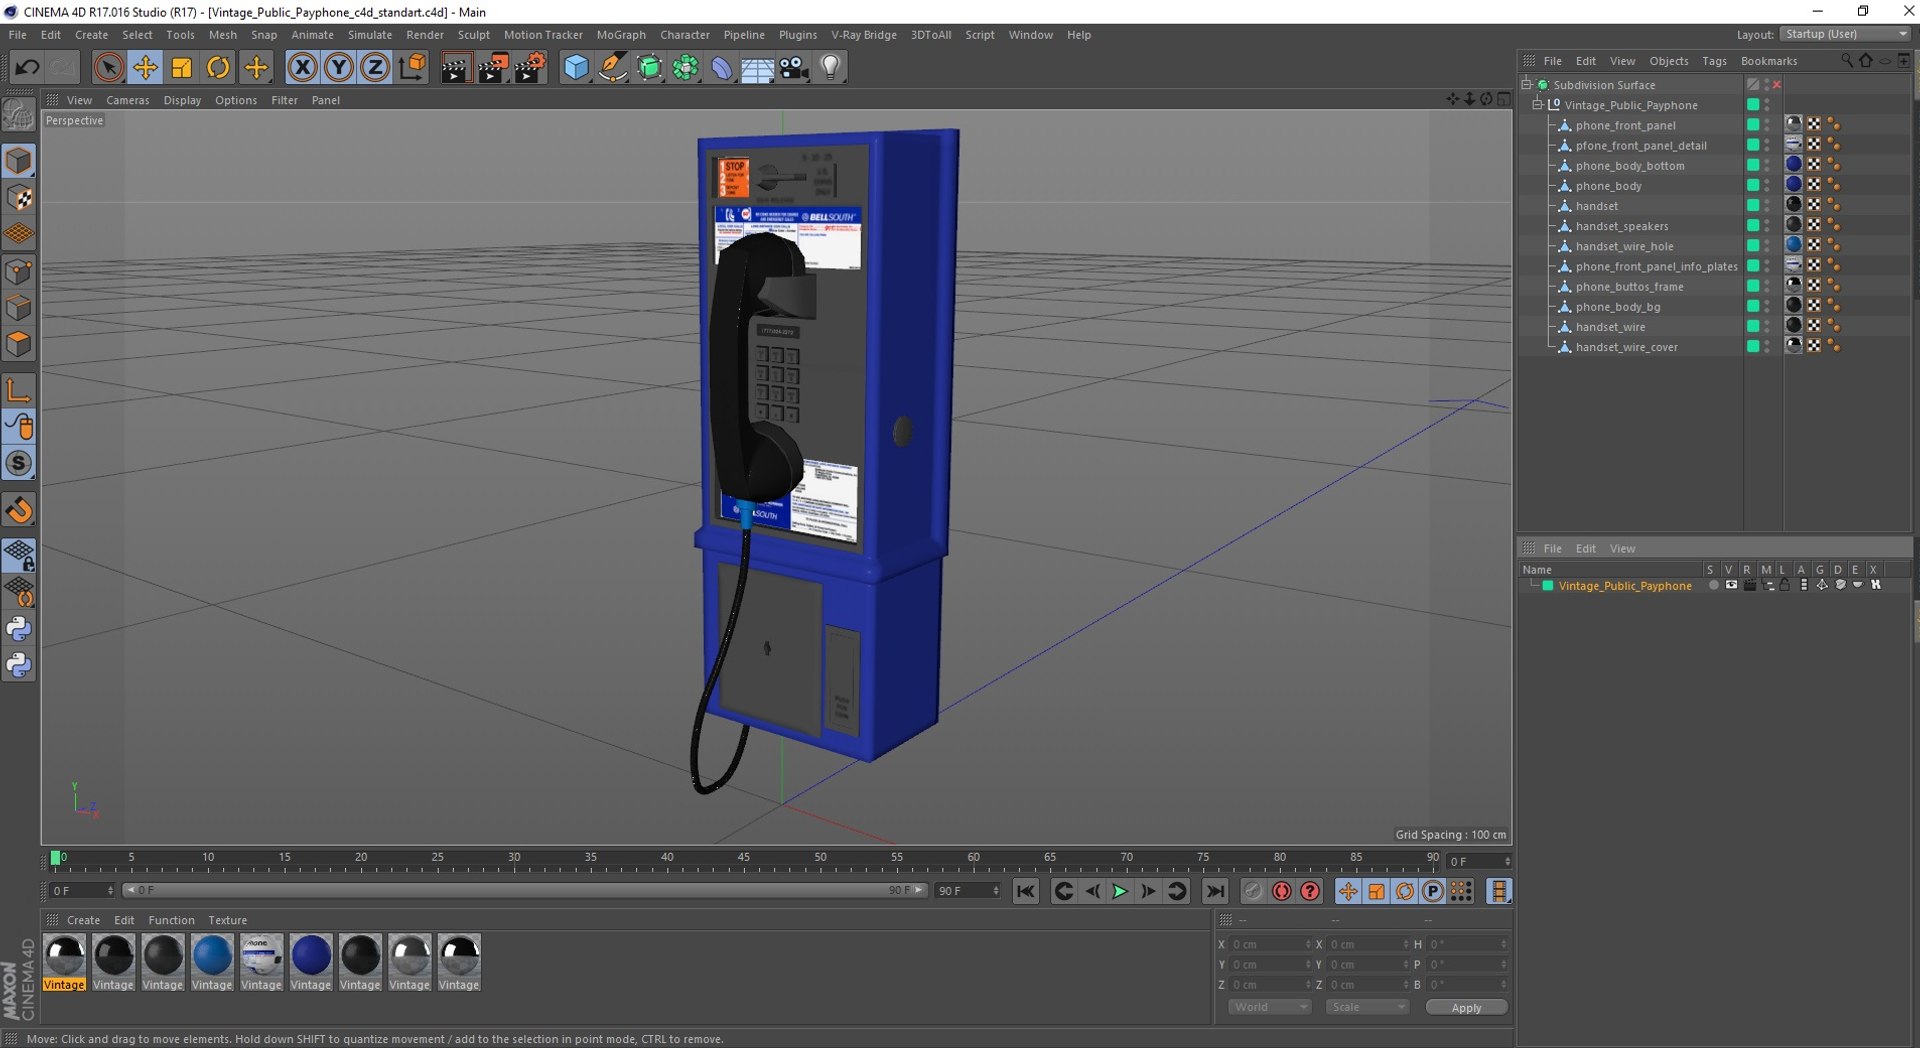Play animation forward
The width and height of the screenshot is (1920, 1048).
(x=1120, y=891)
